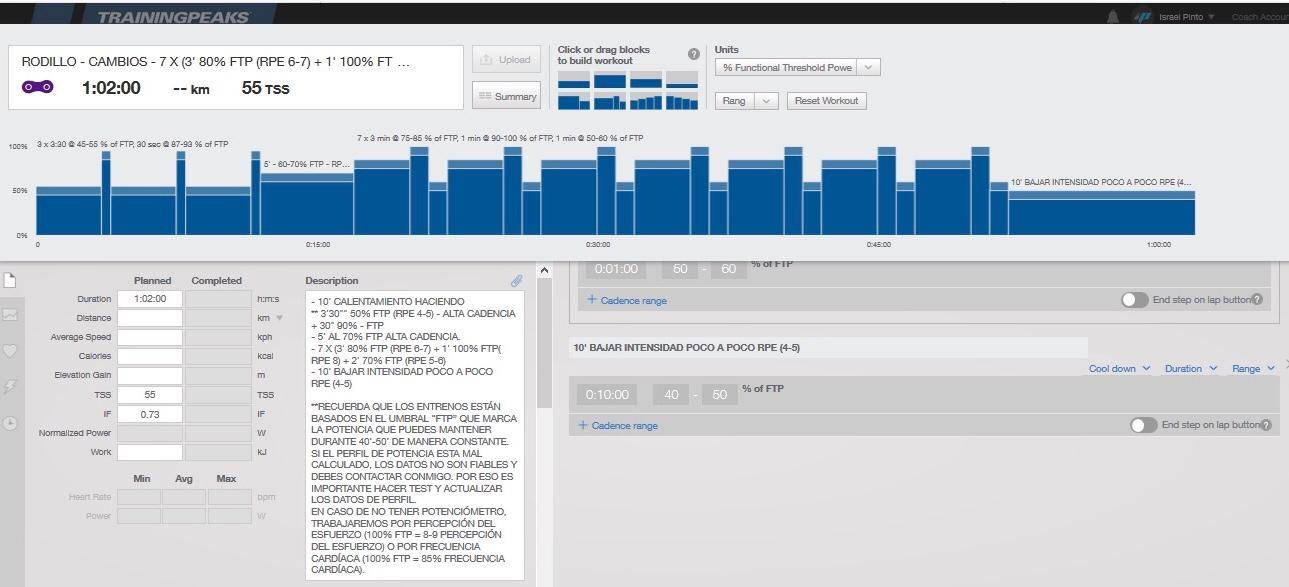Click the planned Calories field
Viewport: 1289px width, 587px height.
[150, 356]
